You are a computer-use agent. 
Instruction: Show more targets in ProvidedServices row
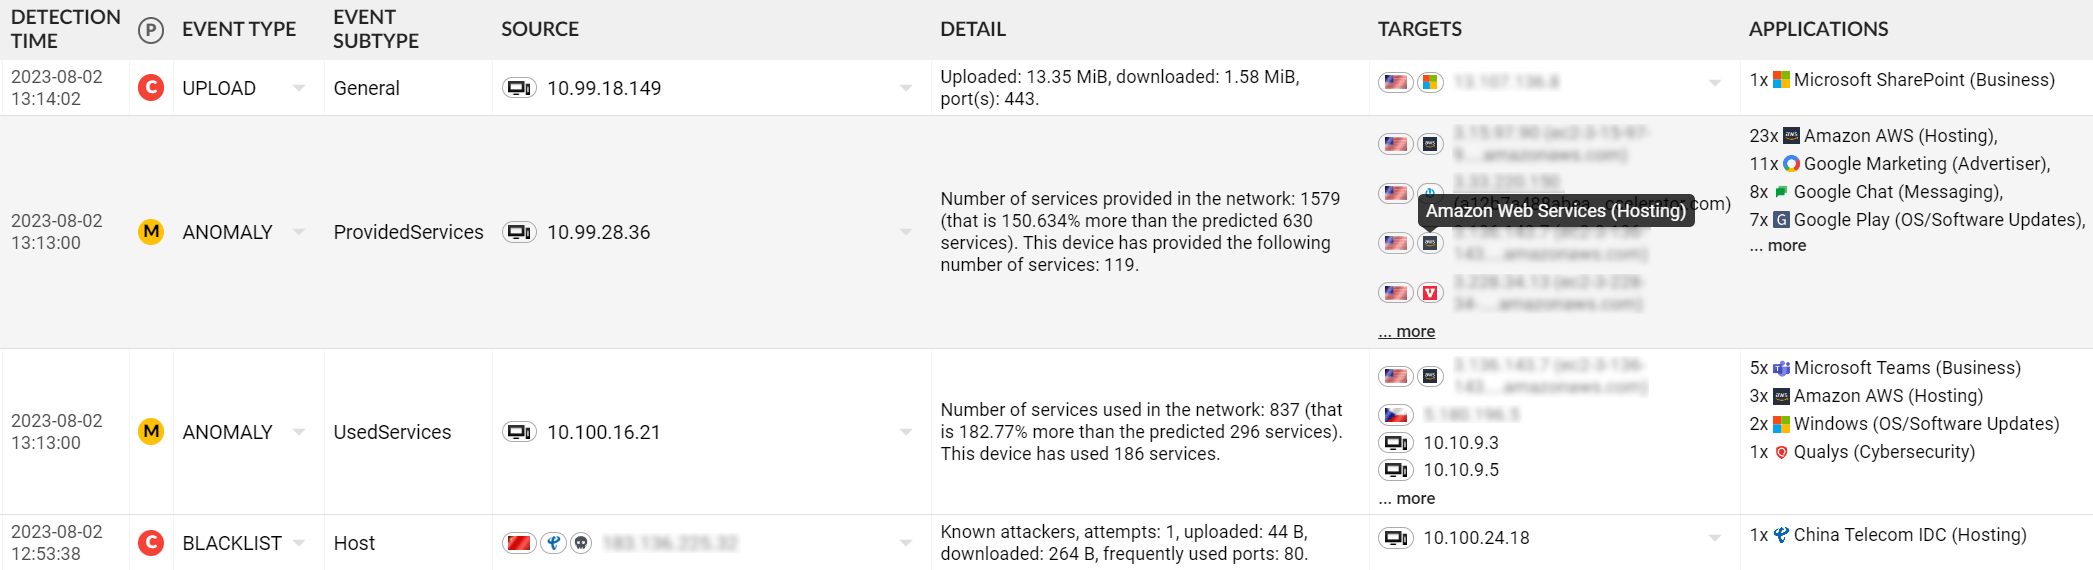[1406, 331]
